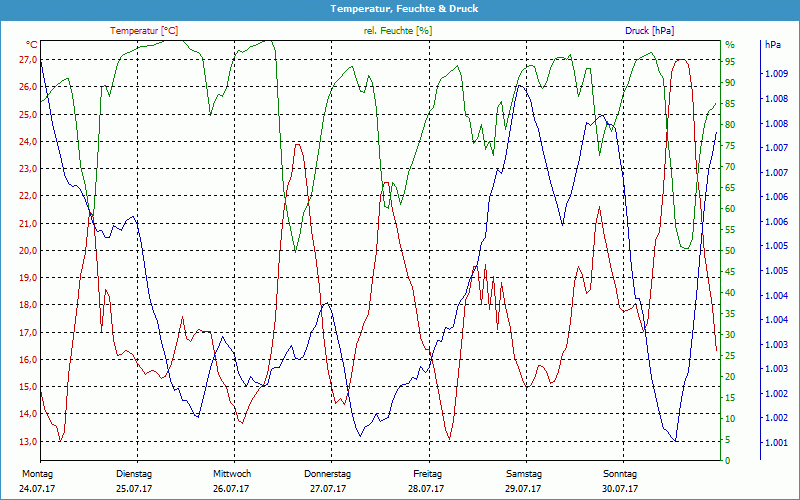Click green humidity axis value 50

click(730, 251)
